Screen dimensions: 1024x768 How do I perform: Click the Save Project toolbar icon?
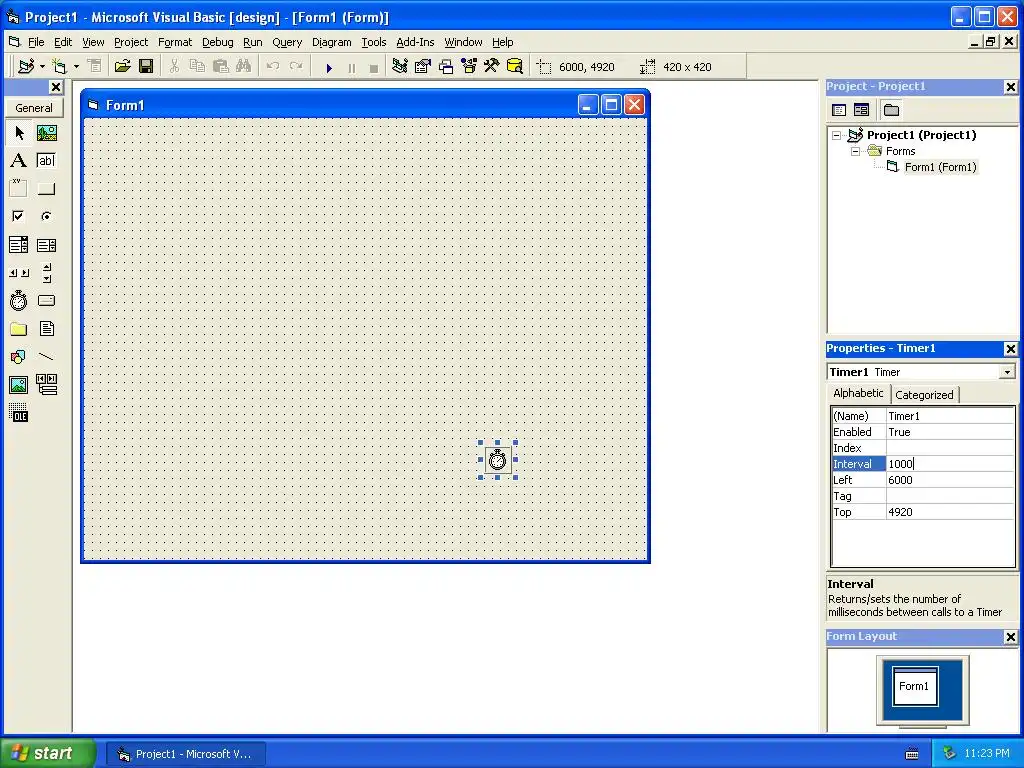146,67
